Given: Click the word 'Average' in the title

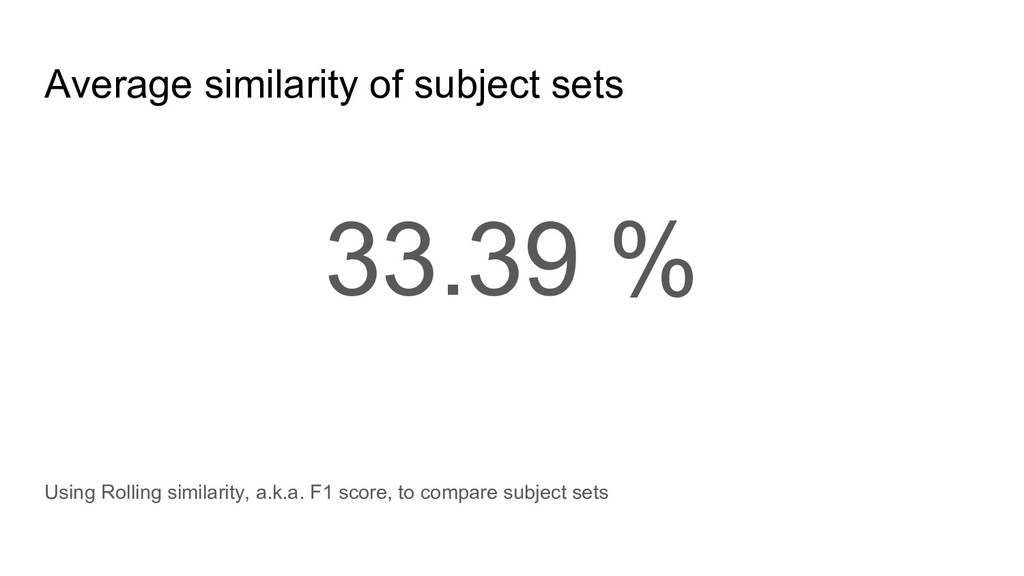Looking at the screenshot, I should click(x=118, y=86).
